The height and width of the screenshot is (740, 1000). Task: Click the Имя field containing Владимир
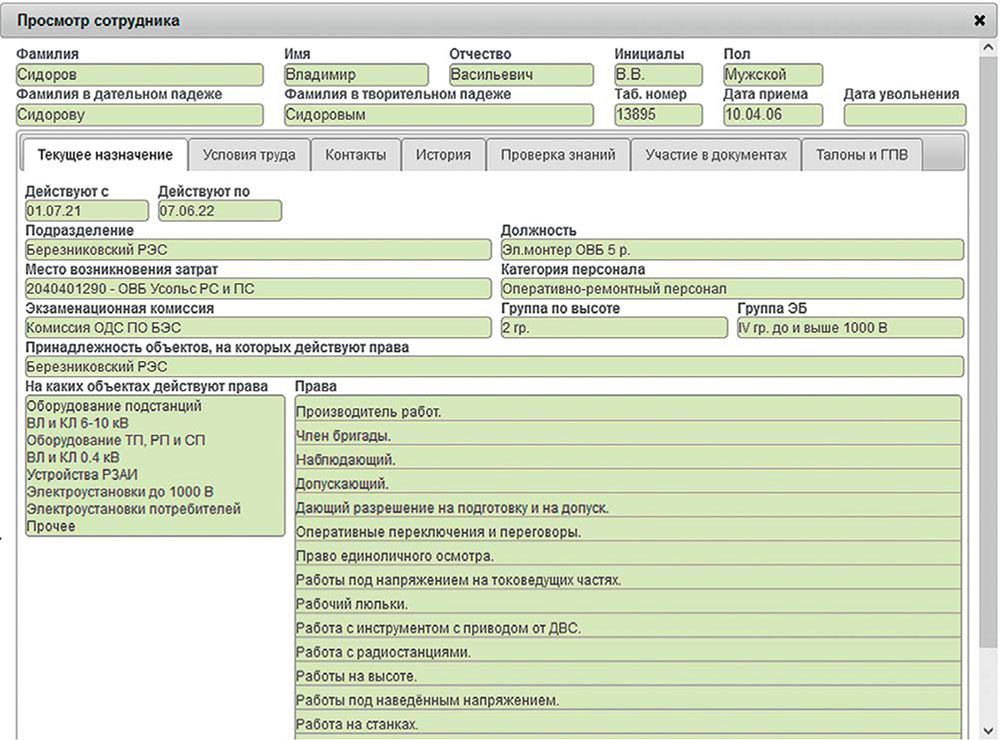click(x=356, y=75)
